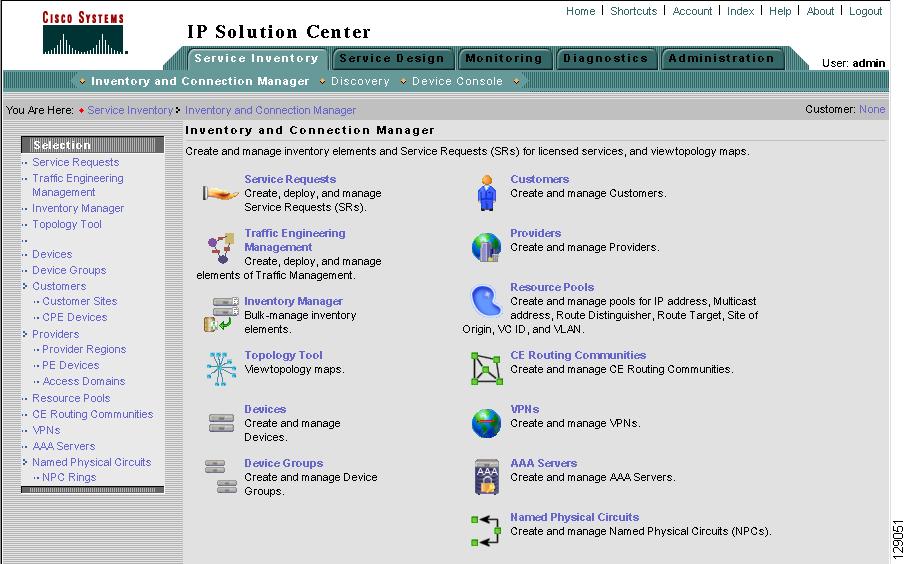Open the Shortcuts link

[x=633, y=11]
